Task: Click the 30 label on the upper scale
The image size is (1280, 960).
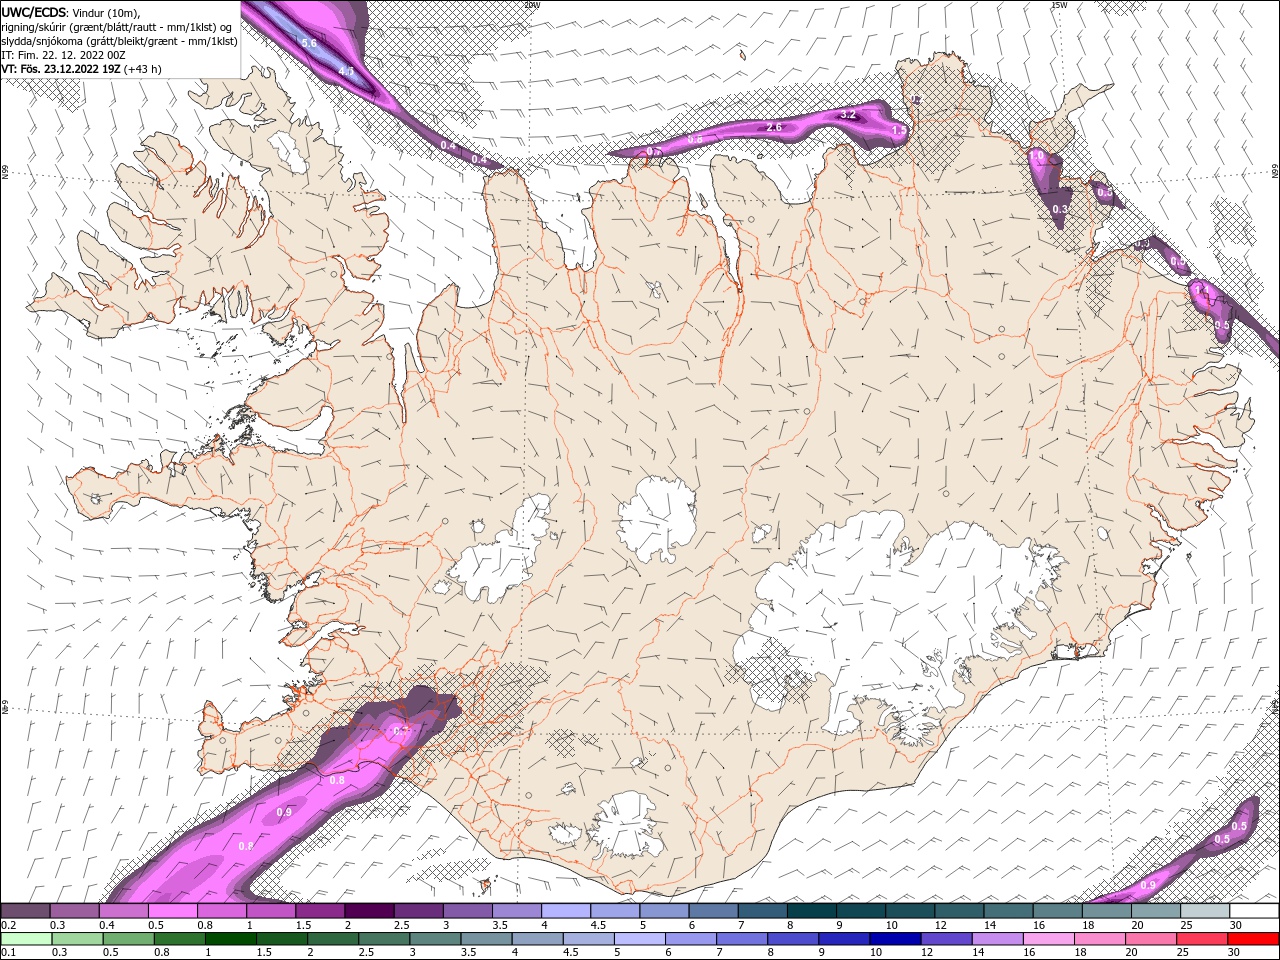Action: pyautogui.click(x=1235, y=925)
